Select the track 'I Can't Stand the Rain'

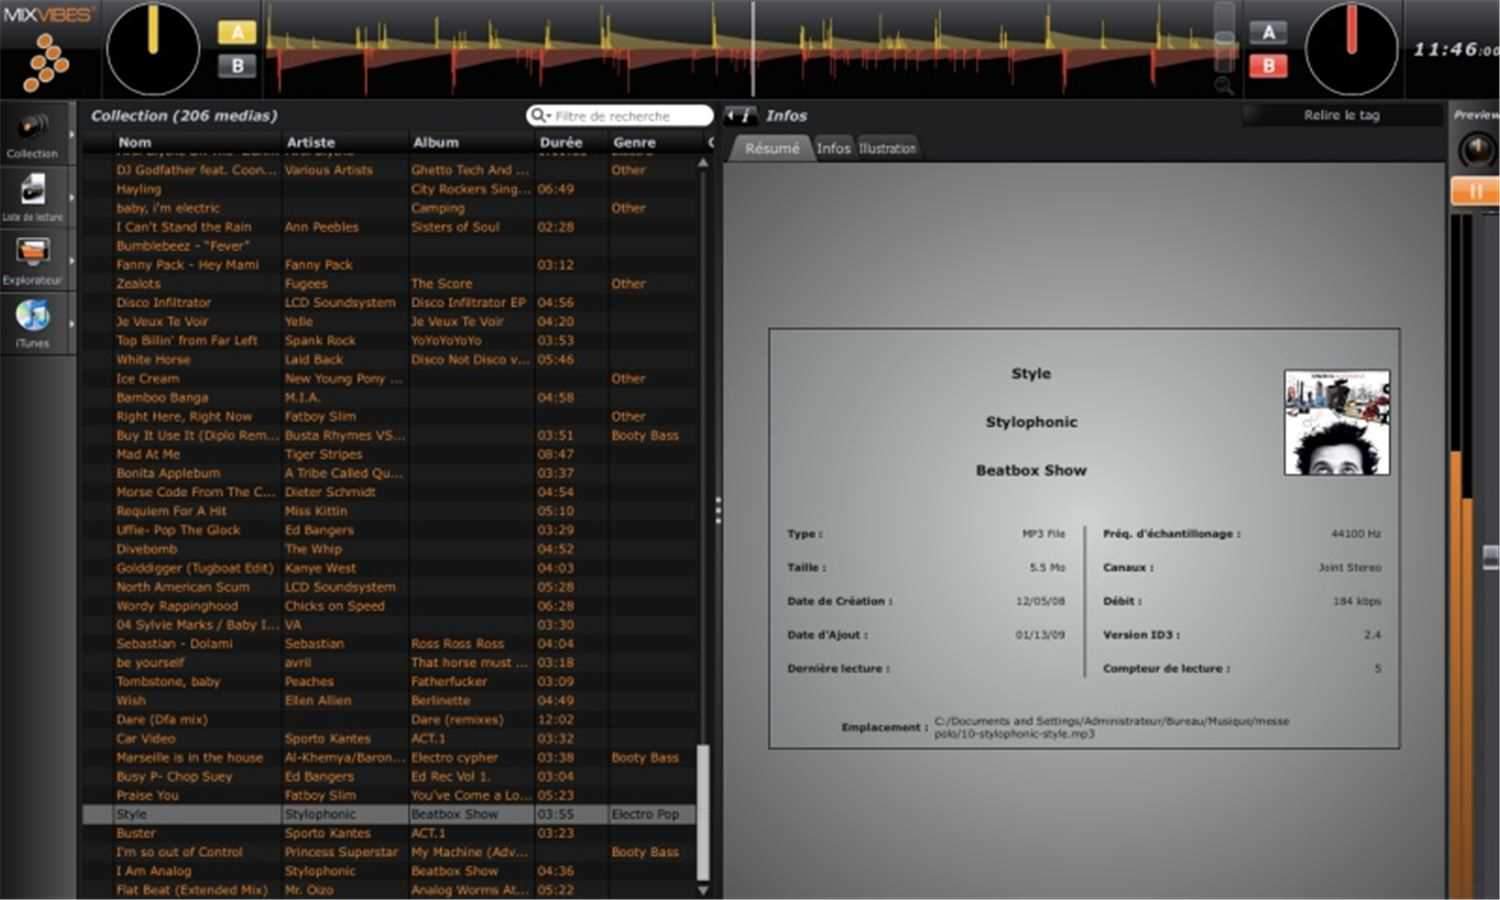pos(390,227)
